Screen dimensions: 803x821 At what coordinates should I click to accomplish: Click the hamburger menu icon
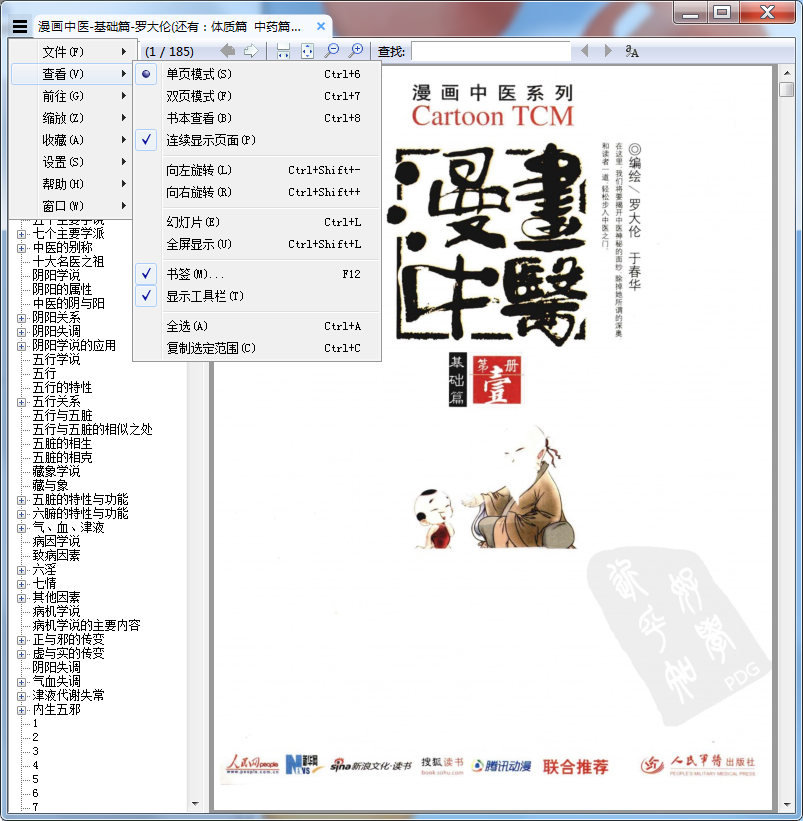click(20, 28)
